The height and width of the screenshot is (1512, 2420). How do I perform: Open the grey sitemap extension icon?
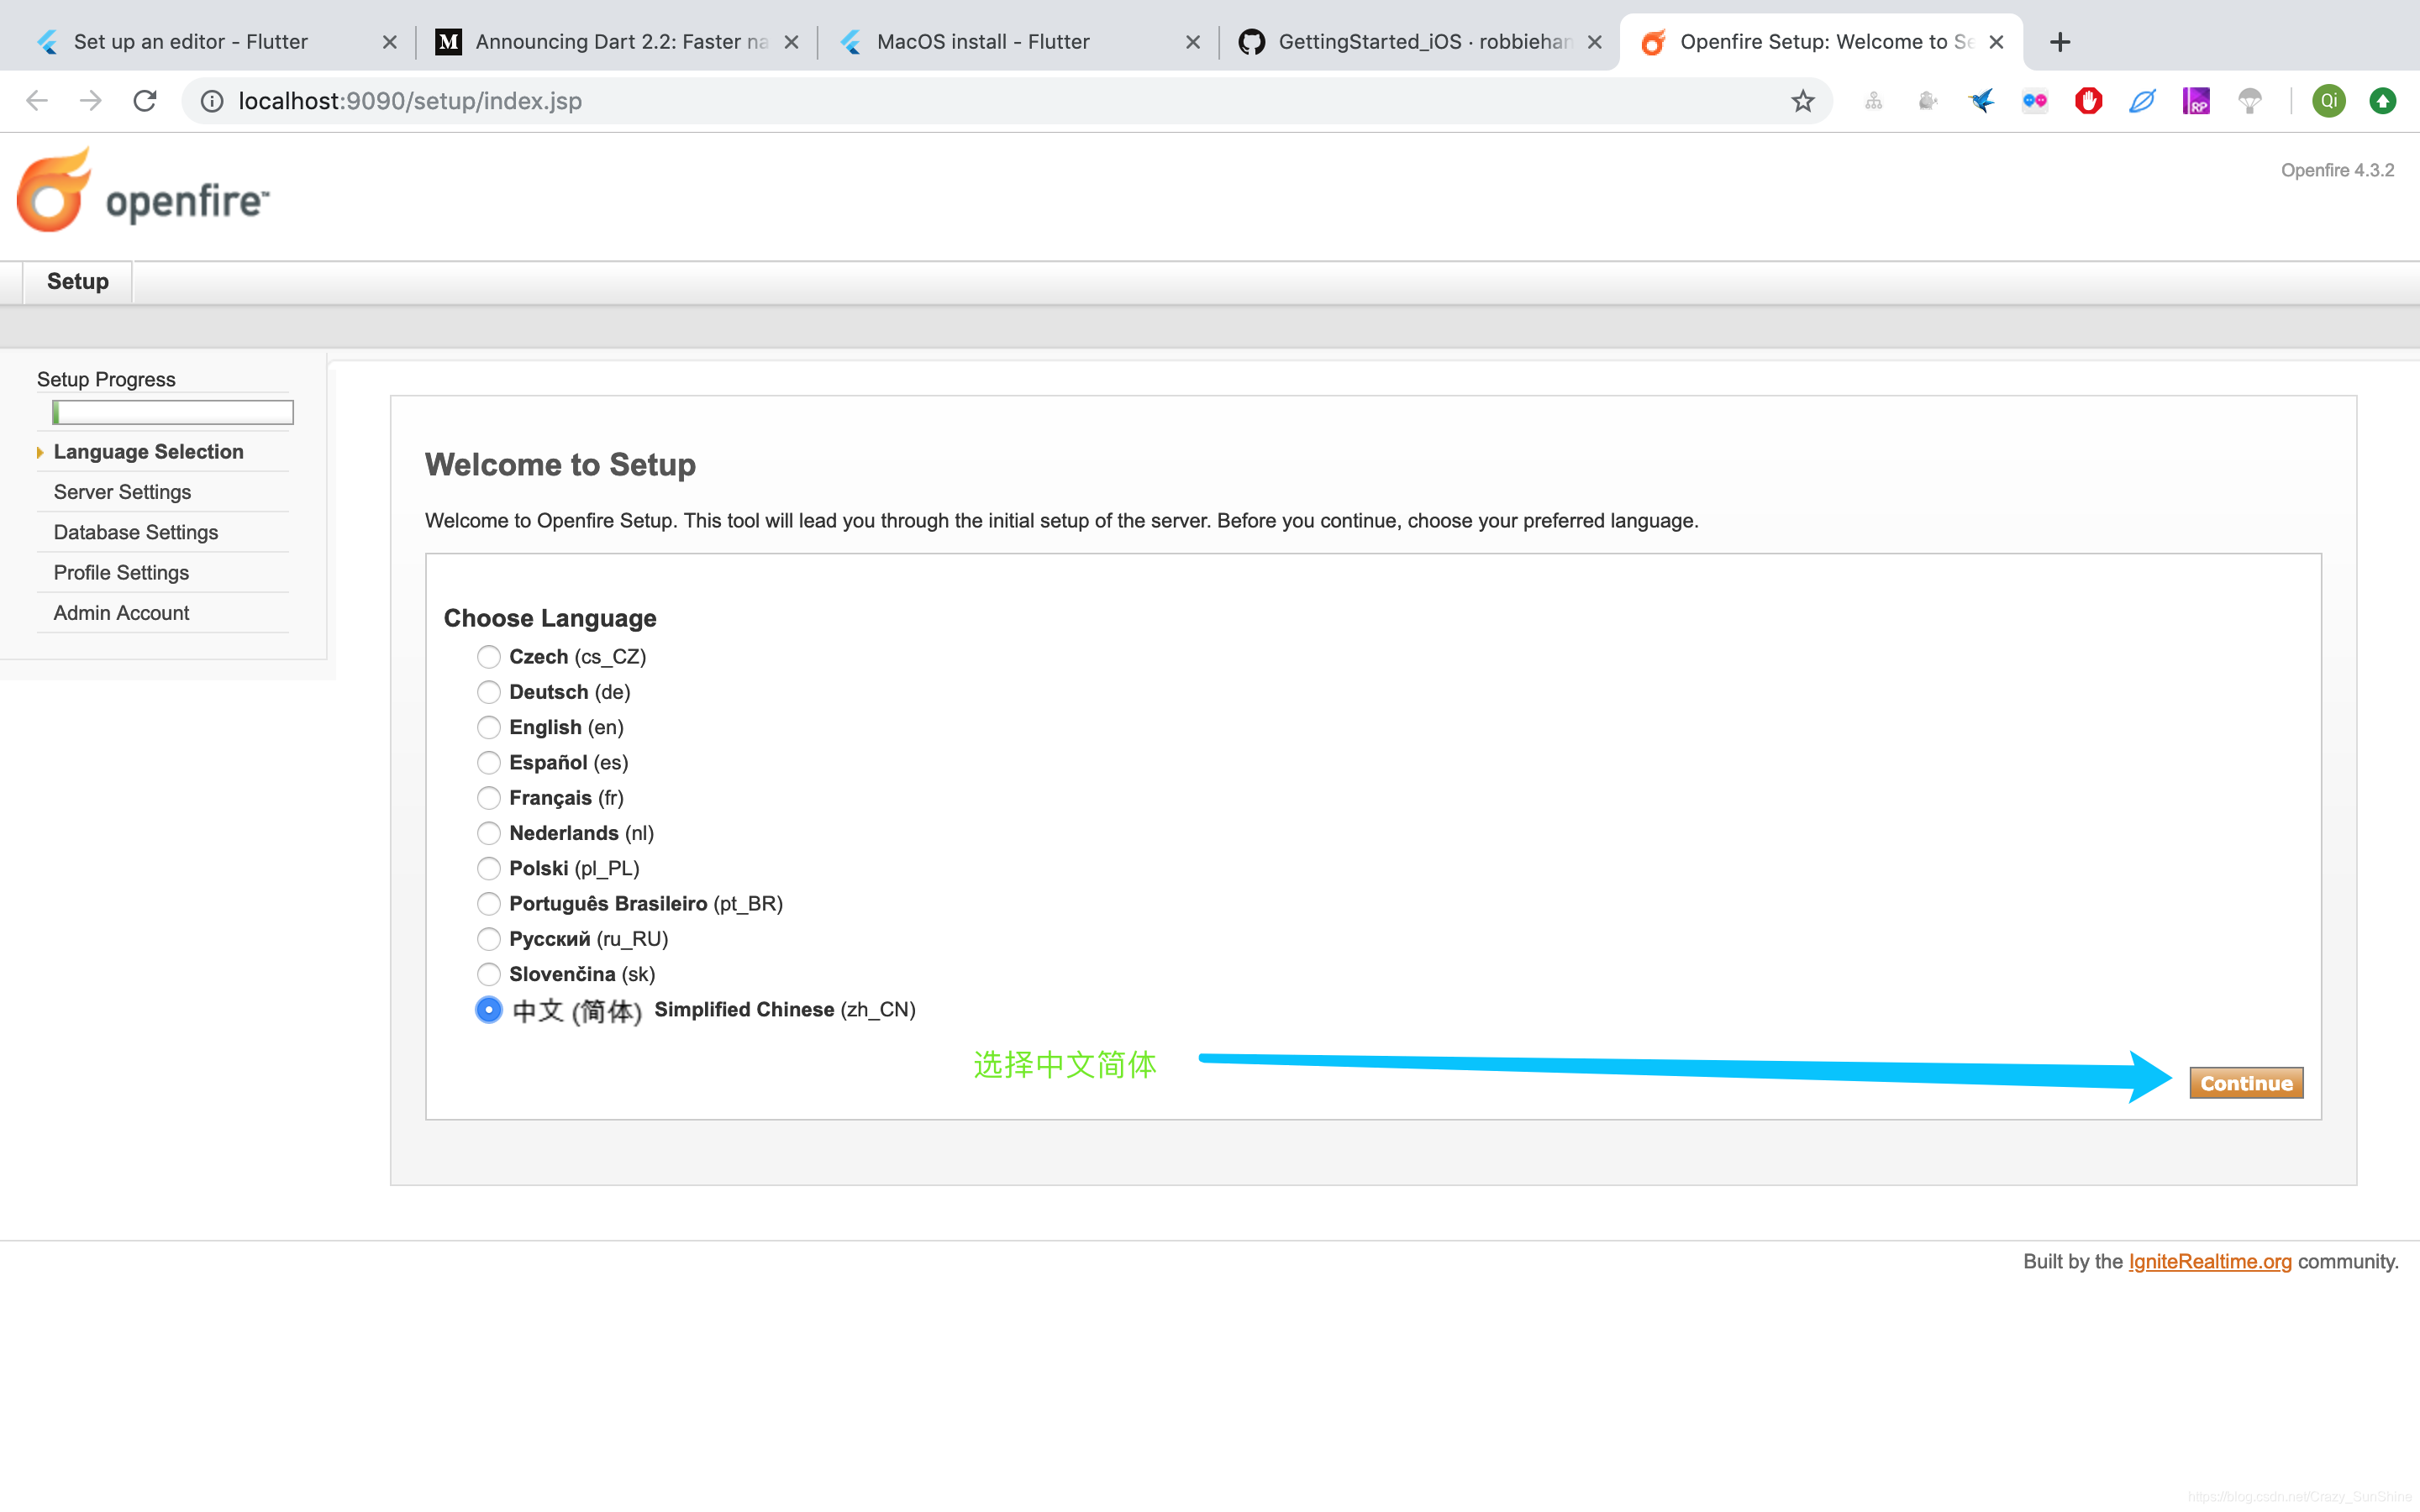coord(1874,101)
